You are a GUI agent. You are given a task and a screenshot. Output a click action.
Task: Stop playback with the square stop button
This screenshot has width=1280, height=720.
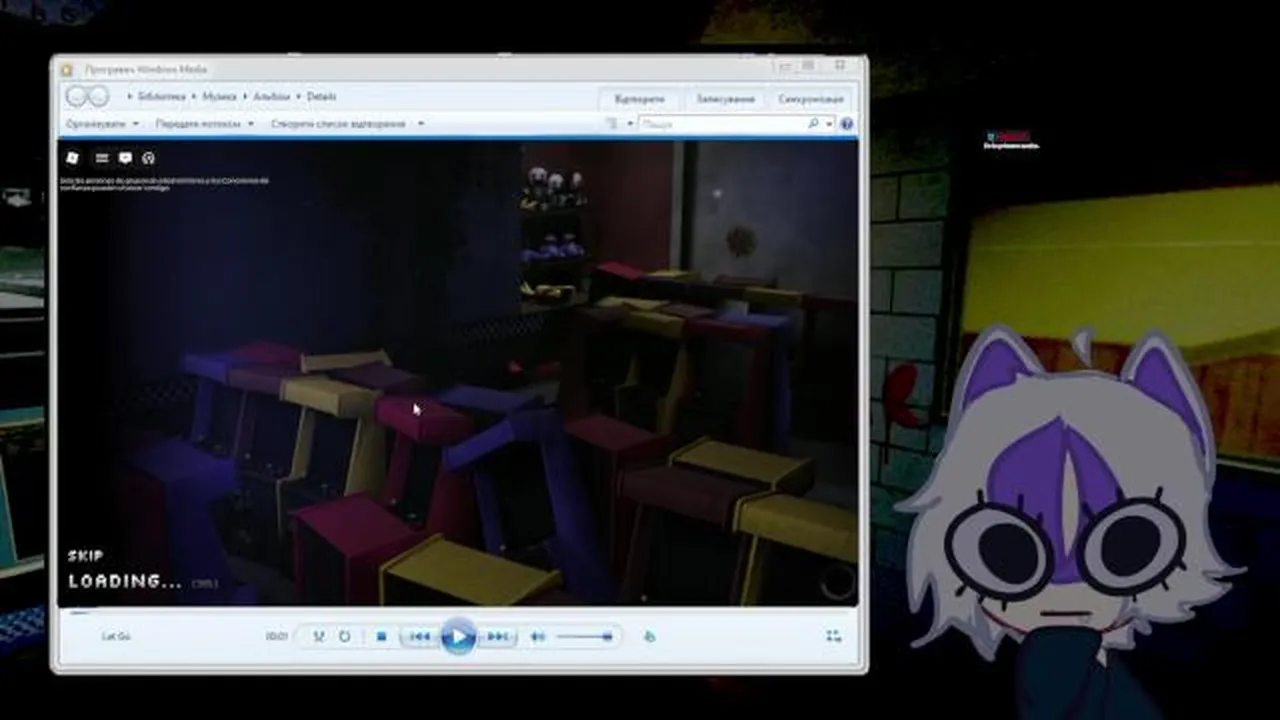coord(381,636)
